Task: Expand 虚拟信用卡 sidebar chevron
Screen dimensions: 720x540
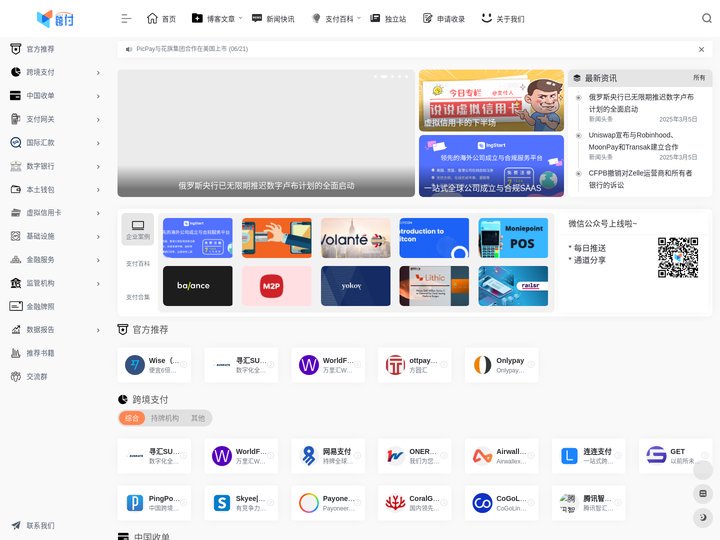Action: [98, 213]
